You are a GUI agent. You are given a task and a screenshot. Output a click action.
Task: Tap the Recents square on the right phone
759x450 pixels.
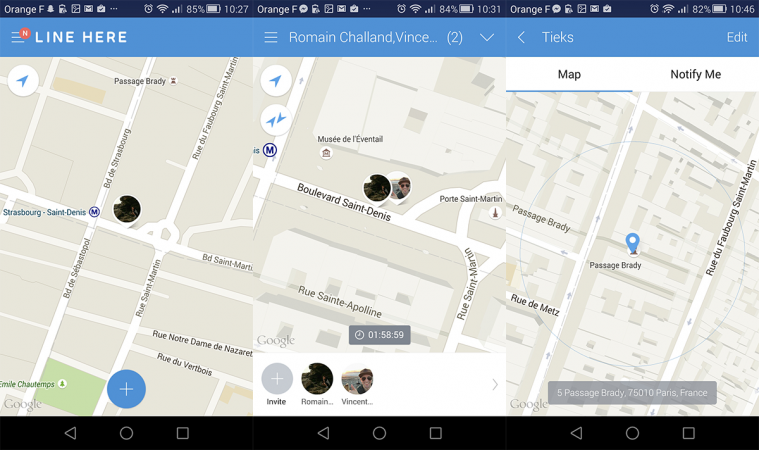click(x=688, y=433)
